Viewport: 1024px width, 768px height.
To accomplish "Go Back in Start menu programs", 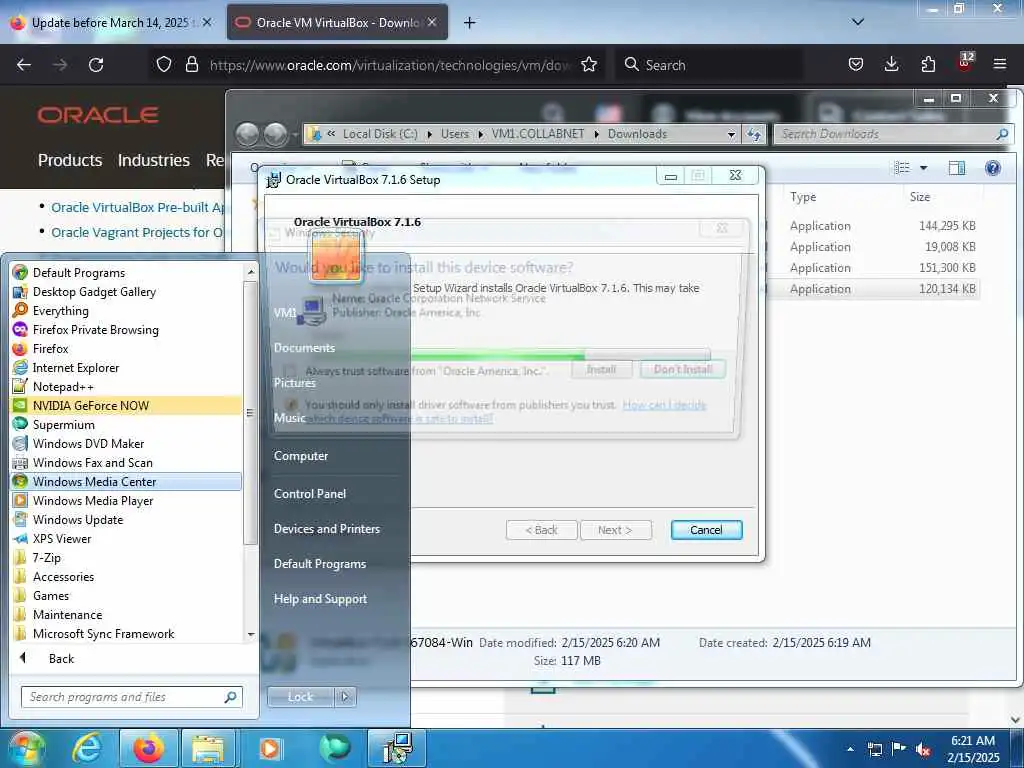I will point(61,658).
